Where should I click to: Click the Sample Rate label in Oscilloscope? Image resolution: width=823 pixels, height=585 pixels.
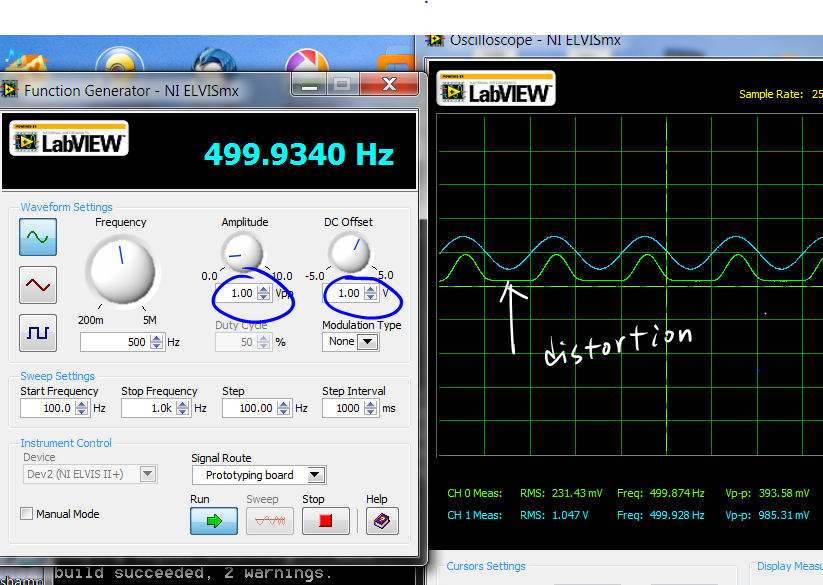click(x=771, y=94)
